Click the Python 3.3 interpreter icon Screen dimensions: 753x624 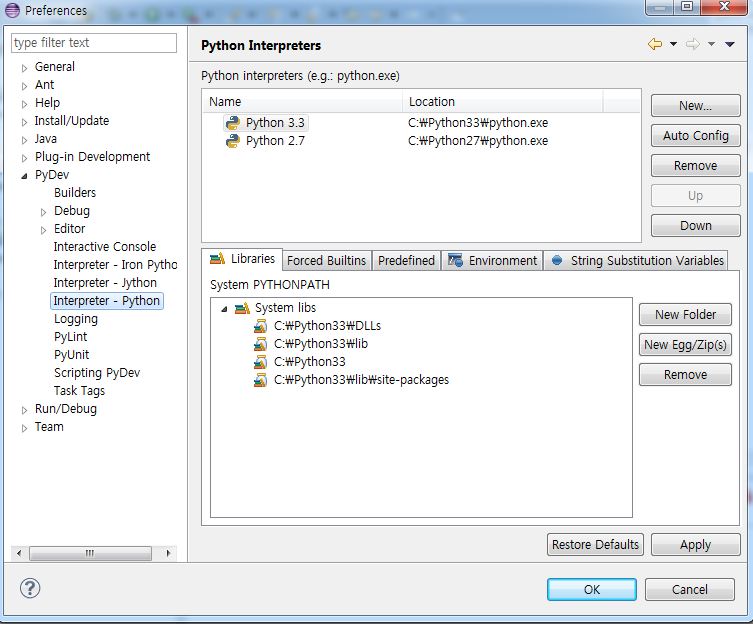[233, 123]
